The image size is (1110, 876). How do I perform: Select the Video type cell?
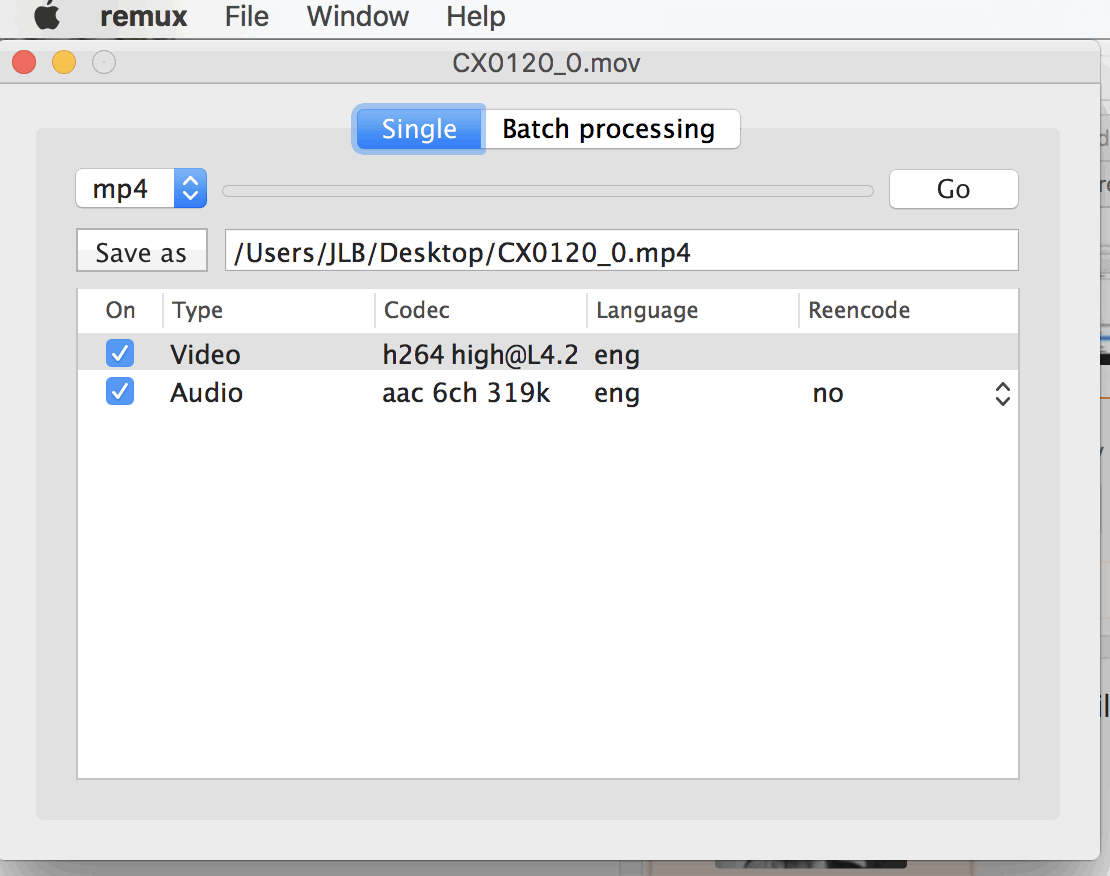pyautogui.click(x=205, y=355)
